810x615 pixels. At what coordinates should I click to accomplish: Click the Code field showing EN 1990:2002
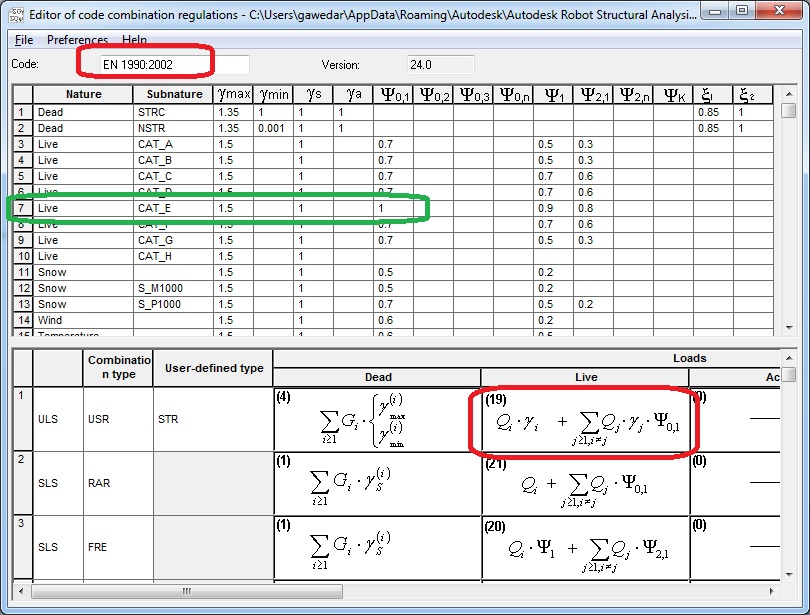(175, 65)
